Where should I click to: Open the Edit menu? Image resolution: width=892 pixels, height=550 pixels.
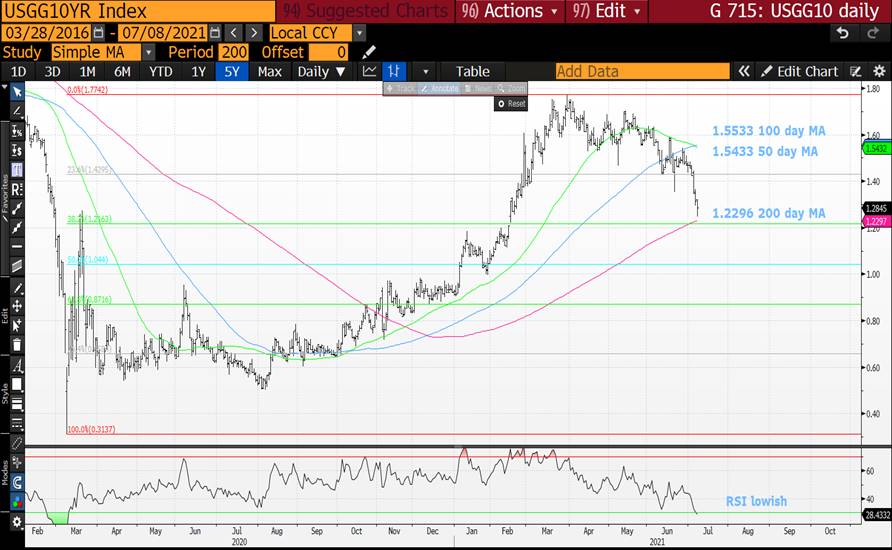(606, 11)
